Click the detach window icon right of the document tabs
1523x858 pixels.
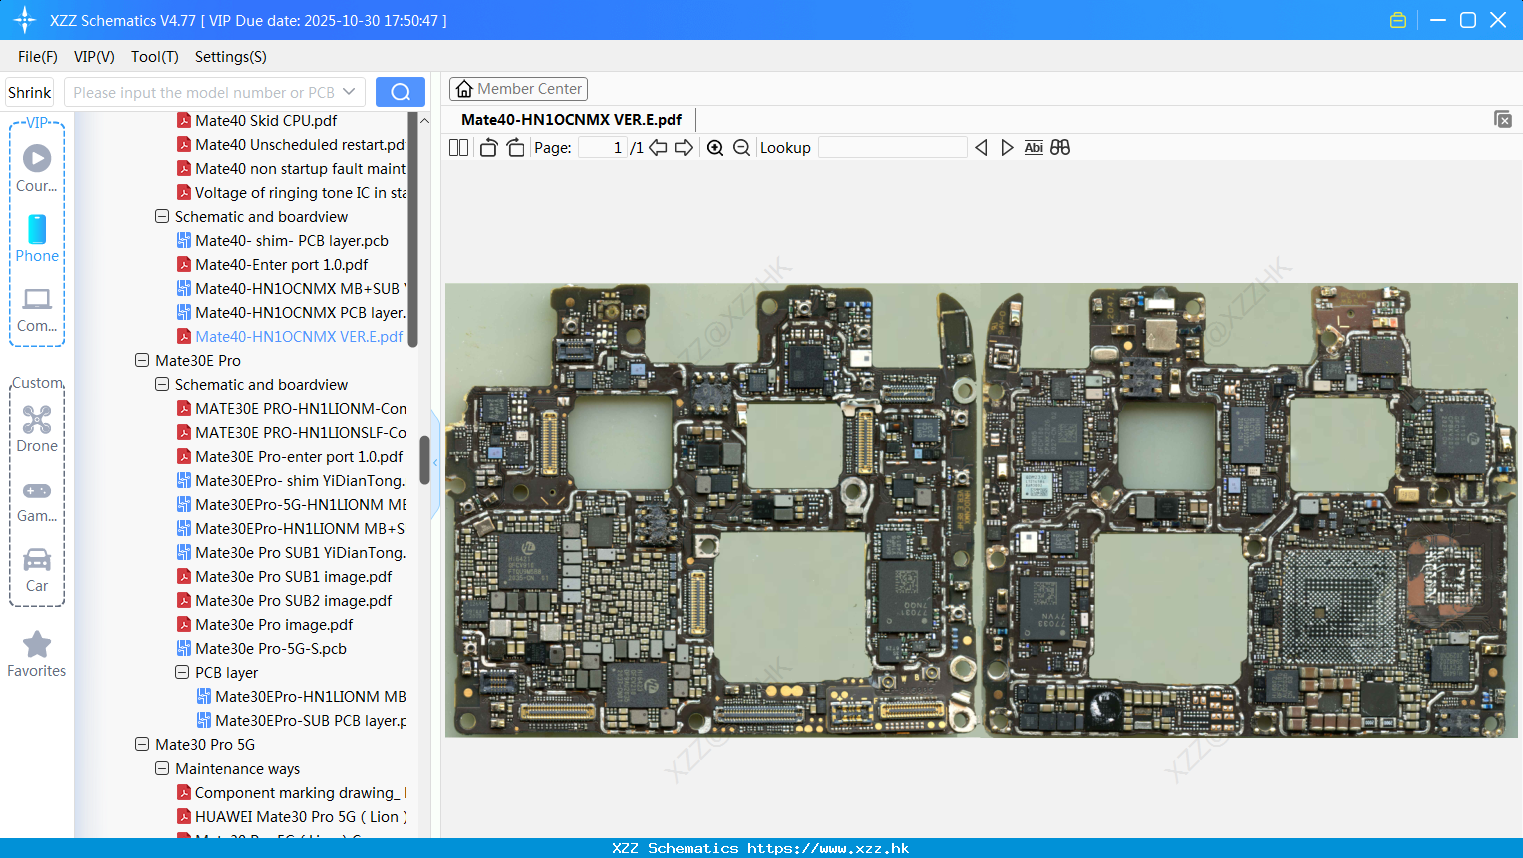[1502, 119]
